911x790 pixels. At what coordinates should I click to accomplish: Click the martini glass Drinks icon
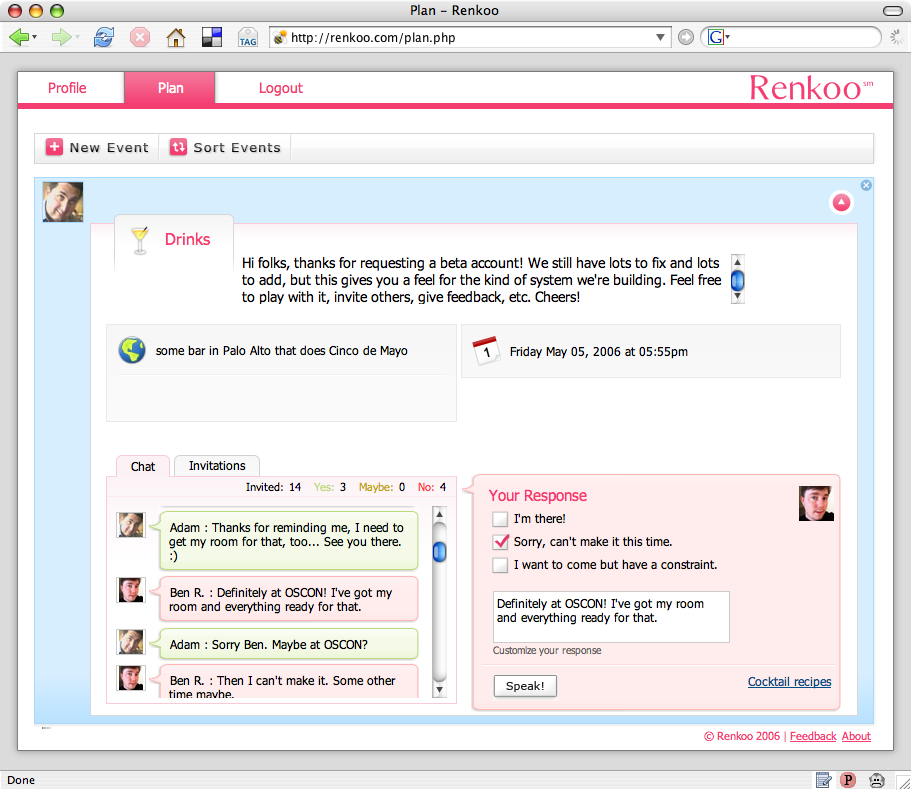[x=139, y=240]
